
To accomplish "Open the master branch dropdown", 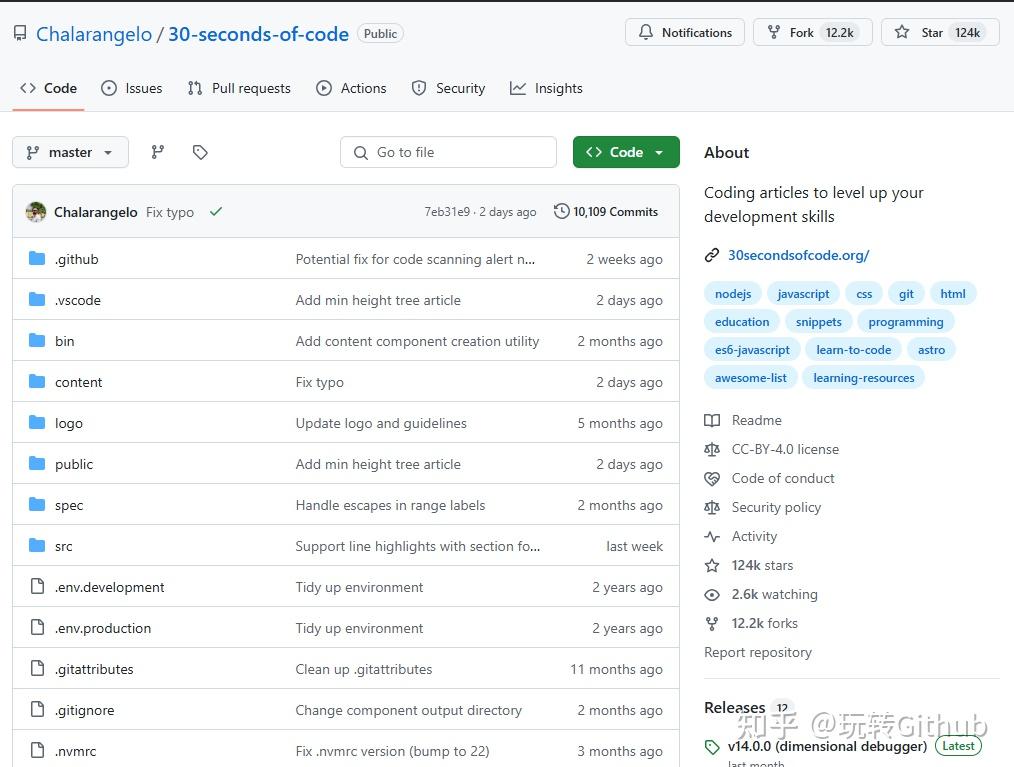I will click(70, 152).
